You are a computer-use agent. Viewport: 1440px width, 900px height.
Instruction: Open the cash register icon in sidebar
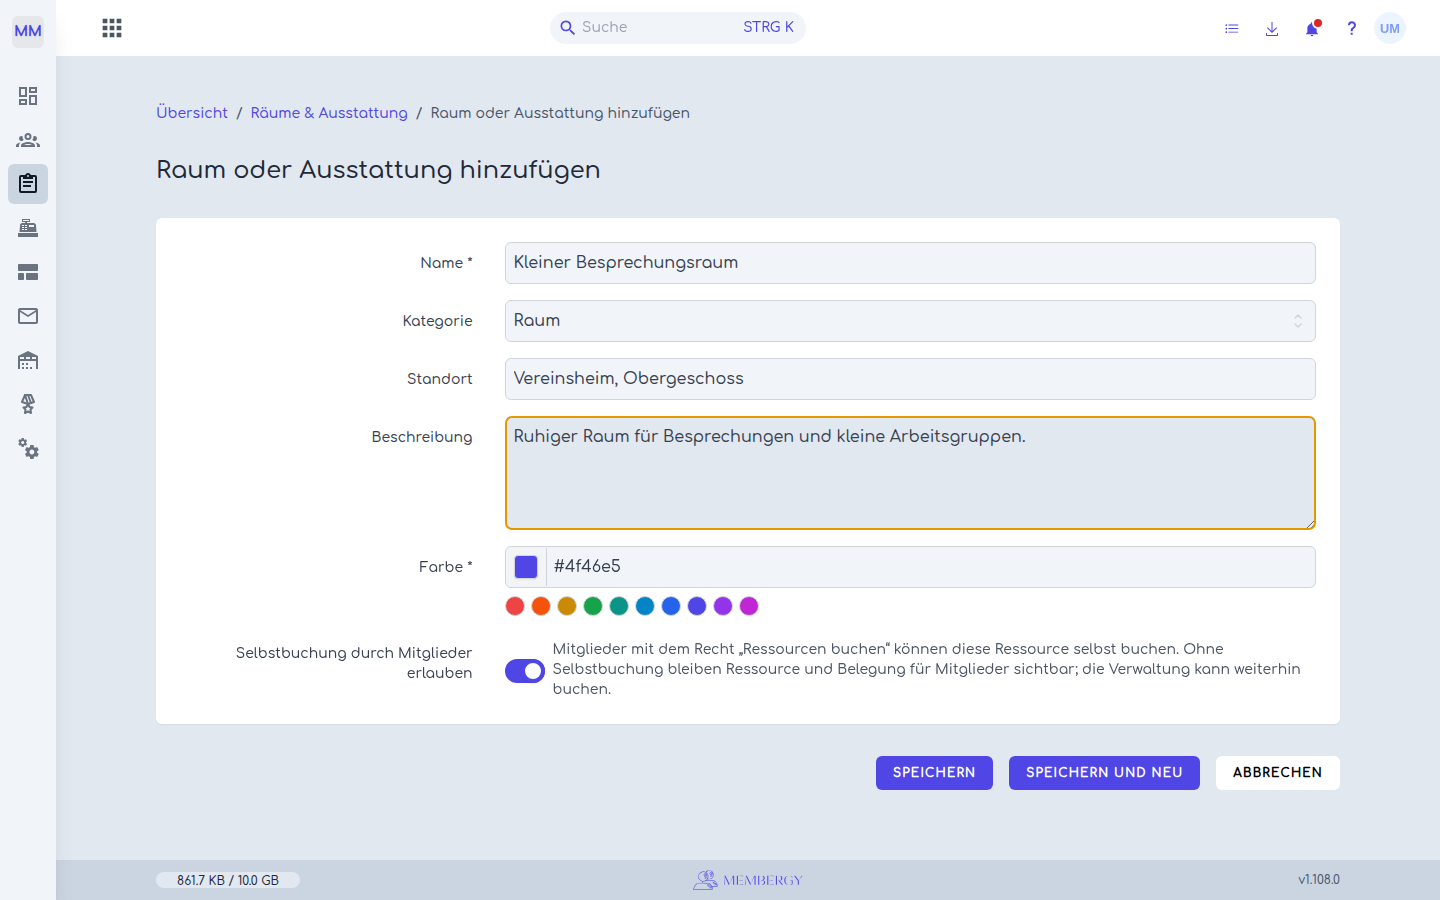click(28, 228)
